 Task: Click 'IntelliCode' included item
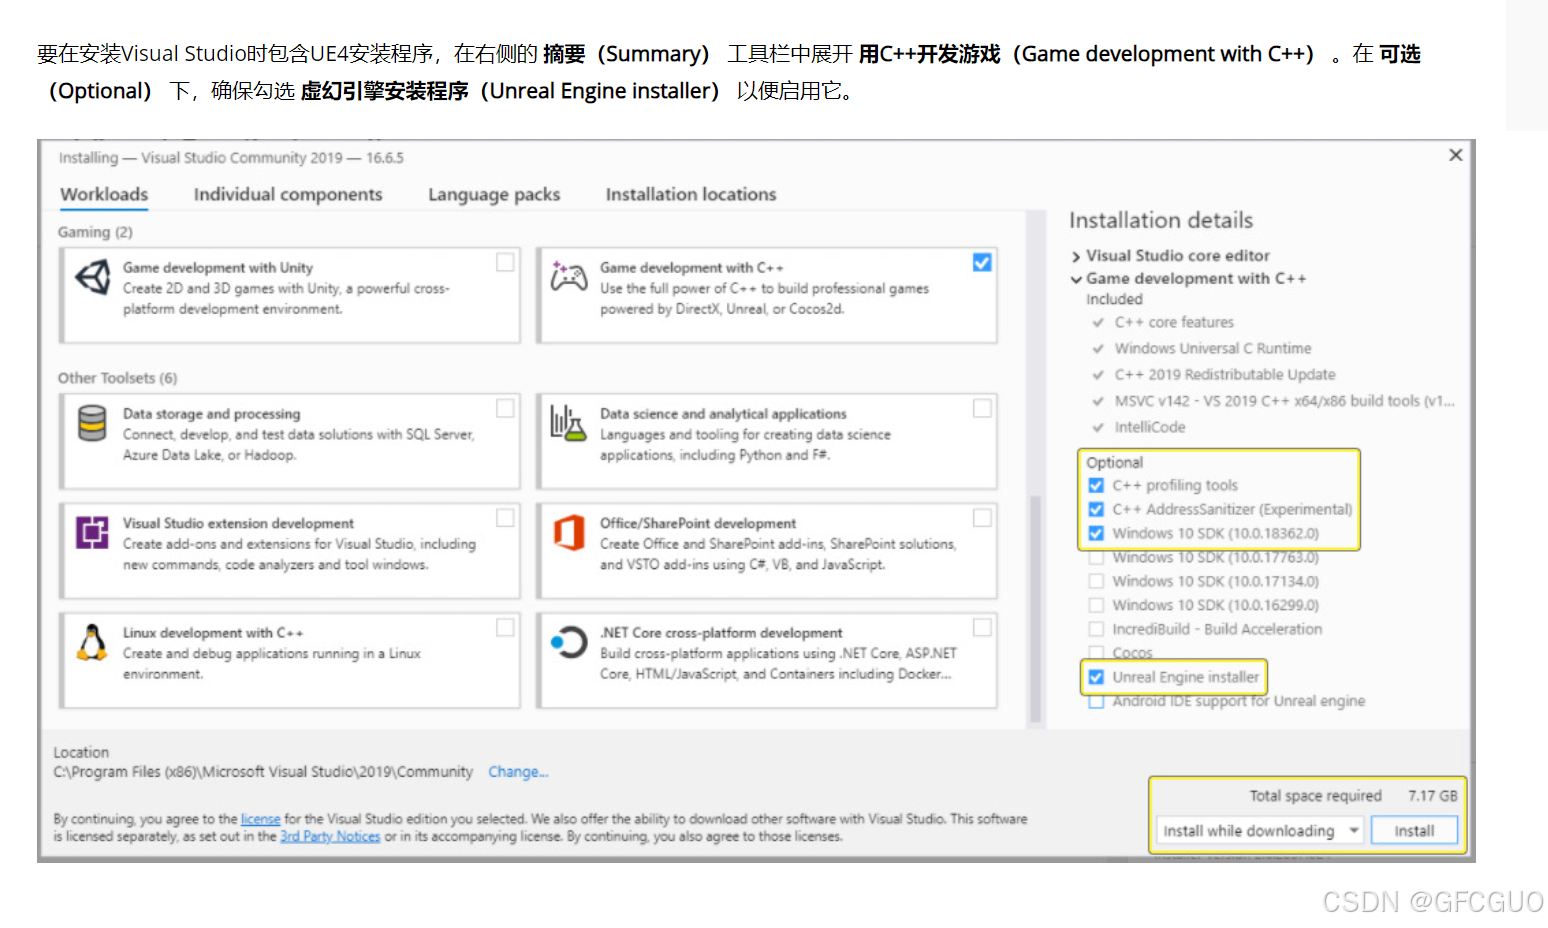point(1150,427)
